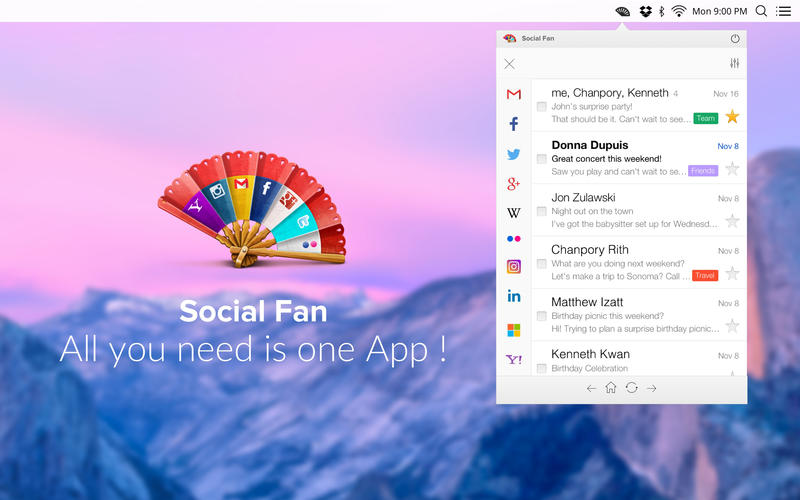
Task: Check the box for Jon Zulawski email
Action: point(541,211)
